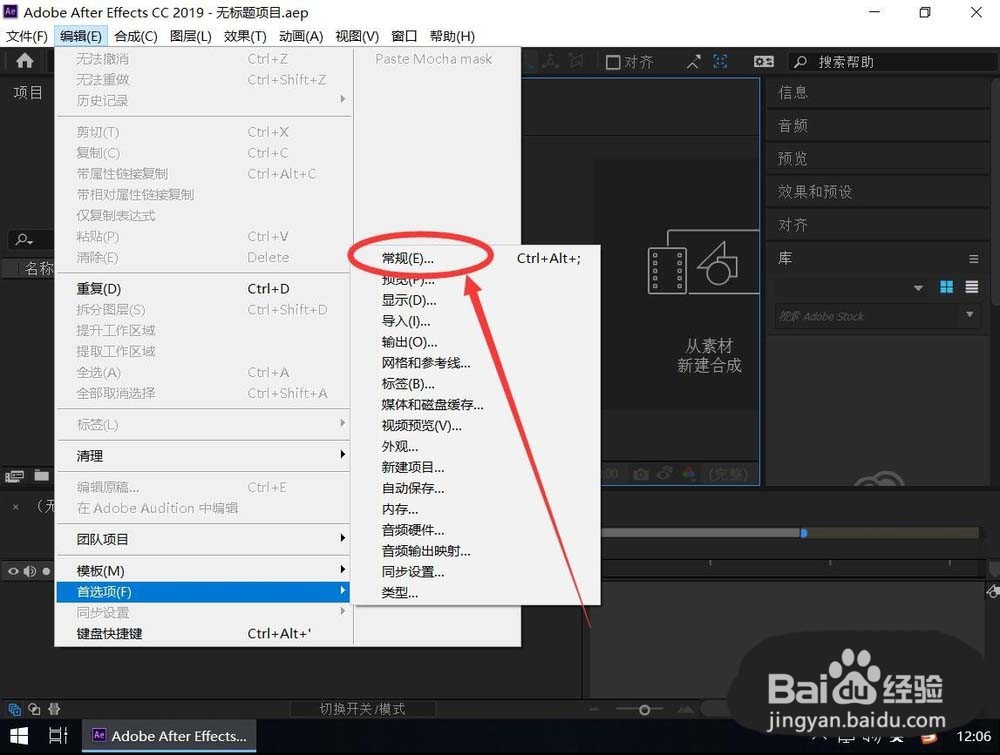Expand the 清理 submenu
The height and width of the screenshot is (755, 1000).
(203, 456)
